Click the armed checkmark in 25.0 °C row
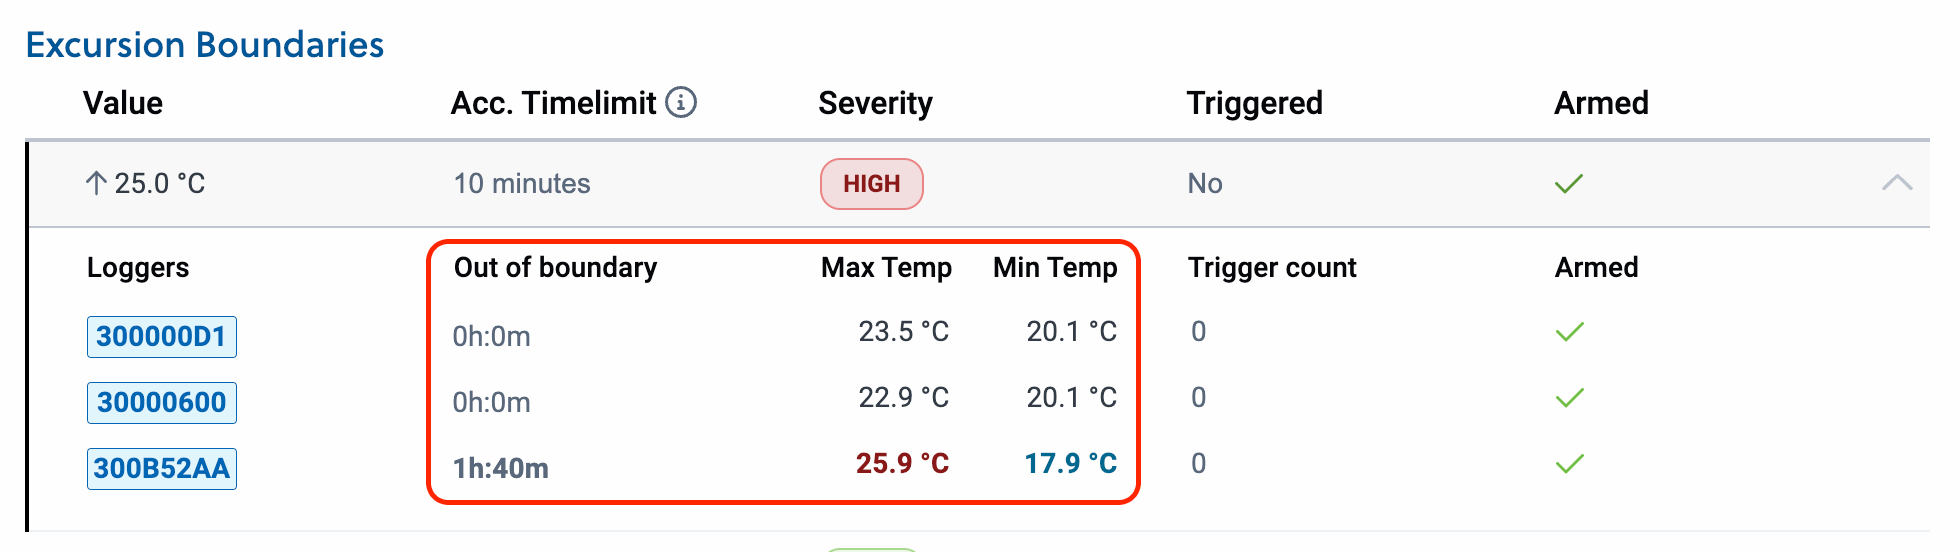 click(1569, 183)
